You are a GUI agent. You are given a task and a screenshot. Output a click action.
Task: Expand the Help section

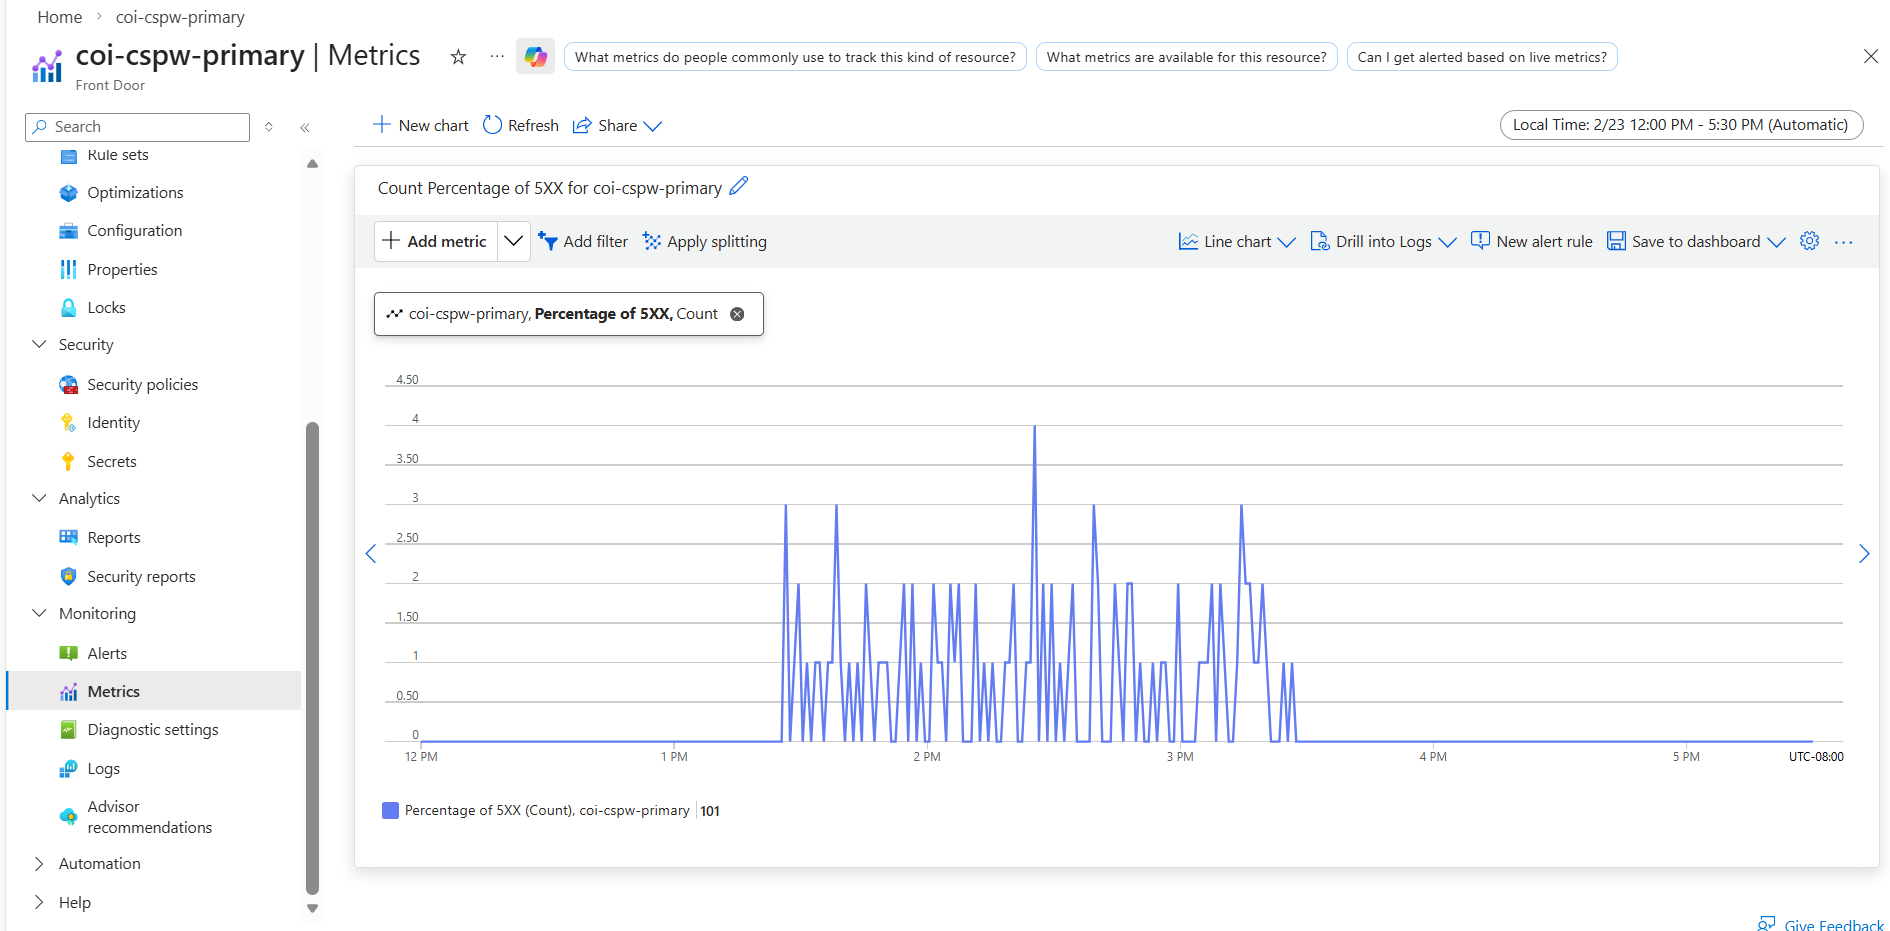(x=39, y=902)
